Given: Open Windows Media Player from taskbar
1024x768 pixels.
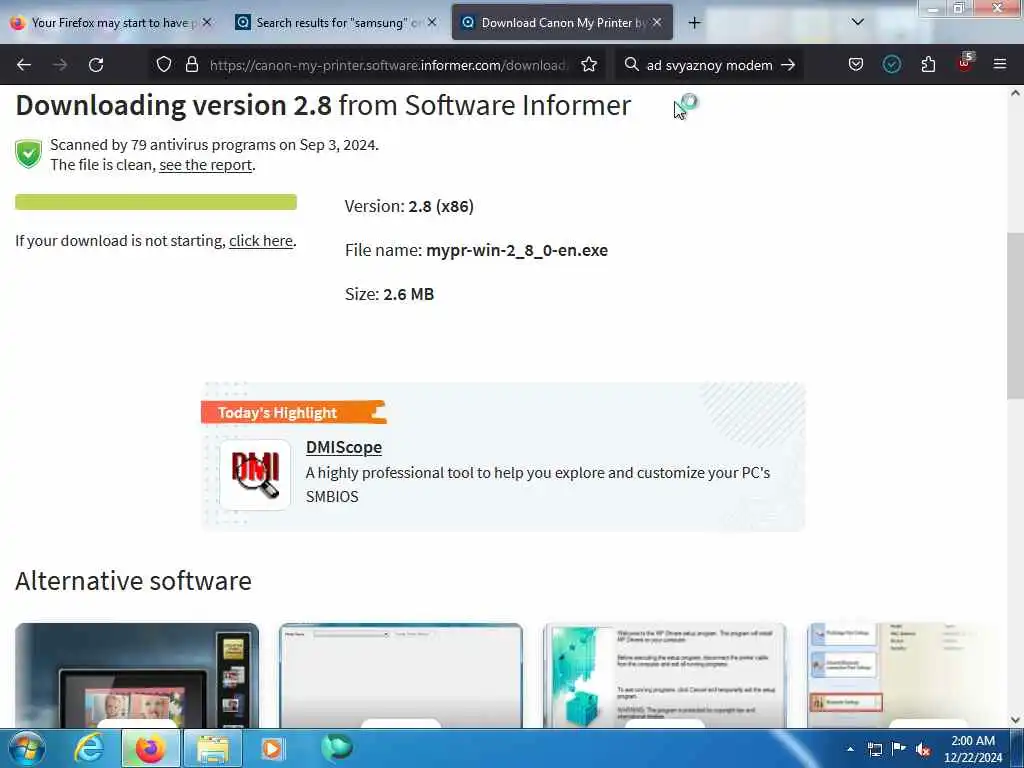Looking at the screenshot, I should click(x=272, y=748).
